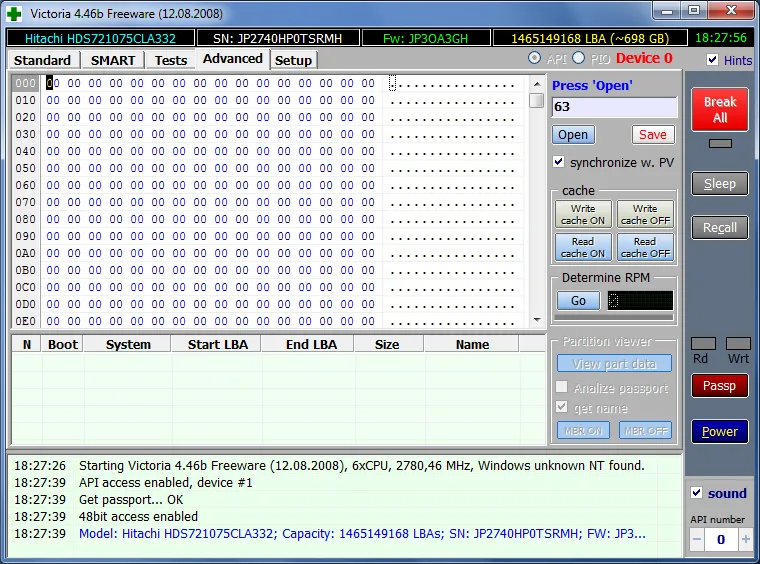Click the indicator below Break All

pos(720,143)
